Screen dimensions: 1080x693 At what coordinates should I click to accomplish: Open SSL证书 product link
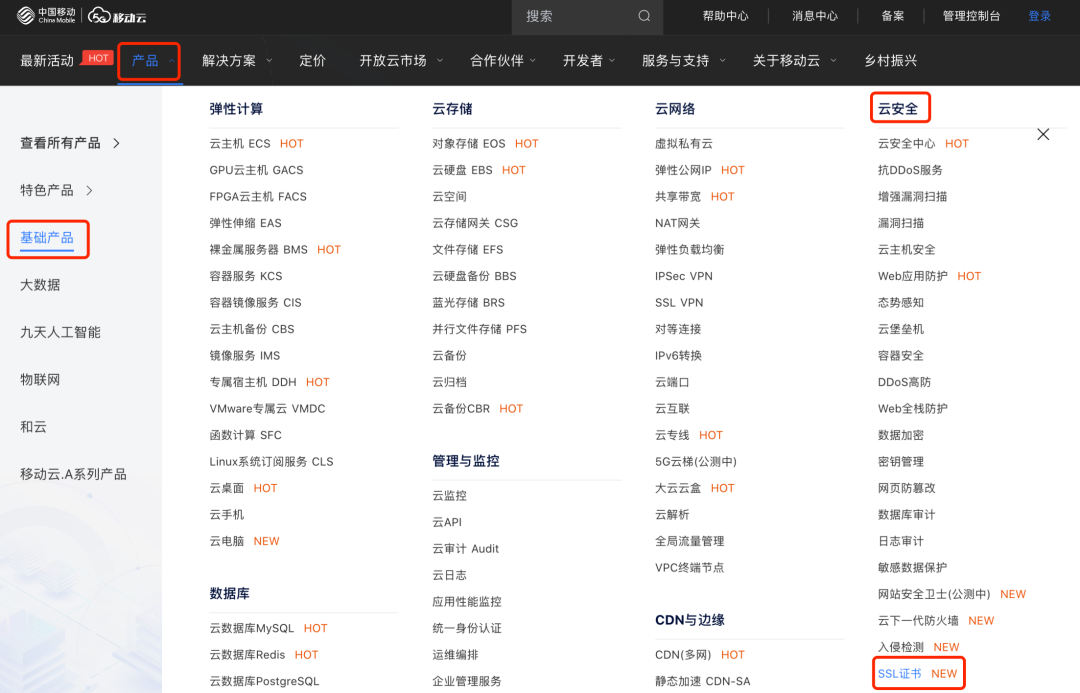coord(900,674)
